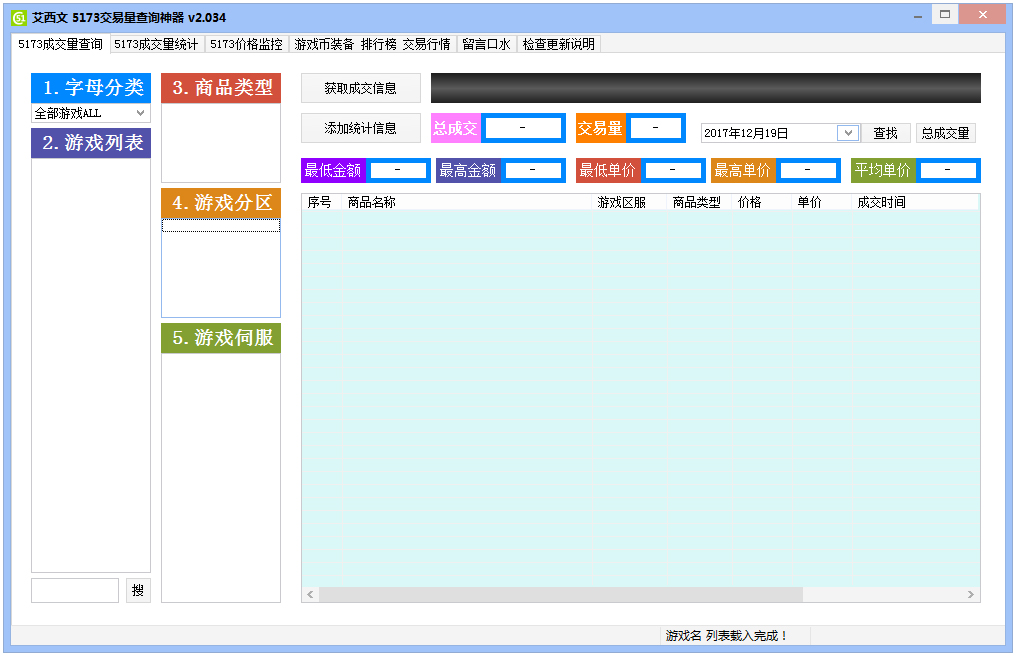The height and width of the screenshot is (657, 1018).
Task: Click the horizontal scrollbar left arrow
Action: tap(311, 595)
